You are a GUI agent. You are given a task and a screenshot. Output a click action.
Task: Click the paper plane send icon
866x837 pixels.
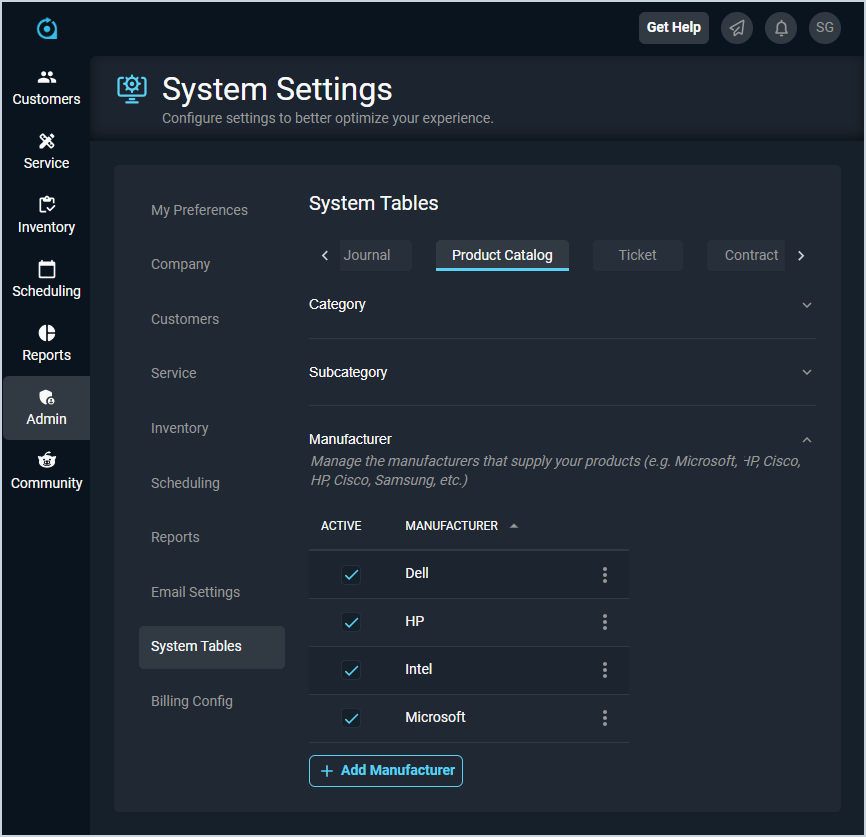(x=737, y=28)
